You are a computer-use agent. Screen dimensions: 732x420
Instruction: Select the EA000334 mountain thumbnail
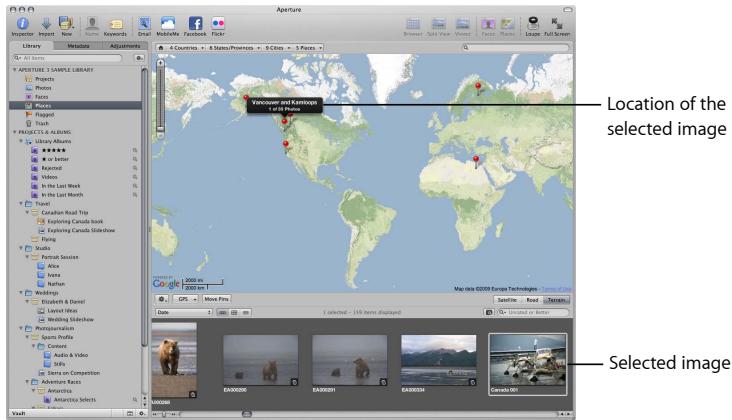(x=438, y=360)
